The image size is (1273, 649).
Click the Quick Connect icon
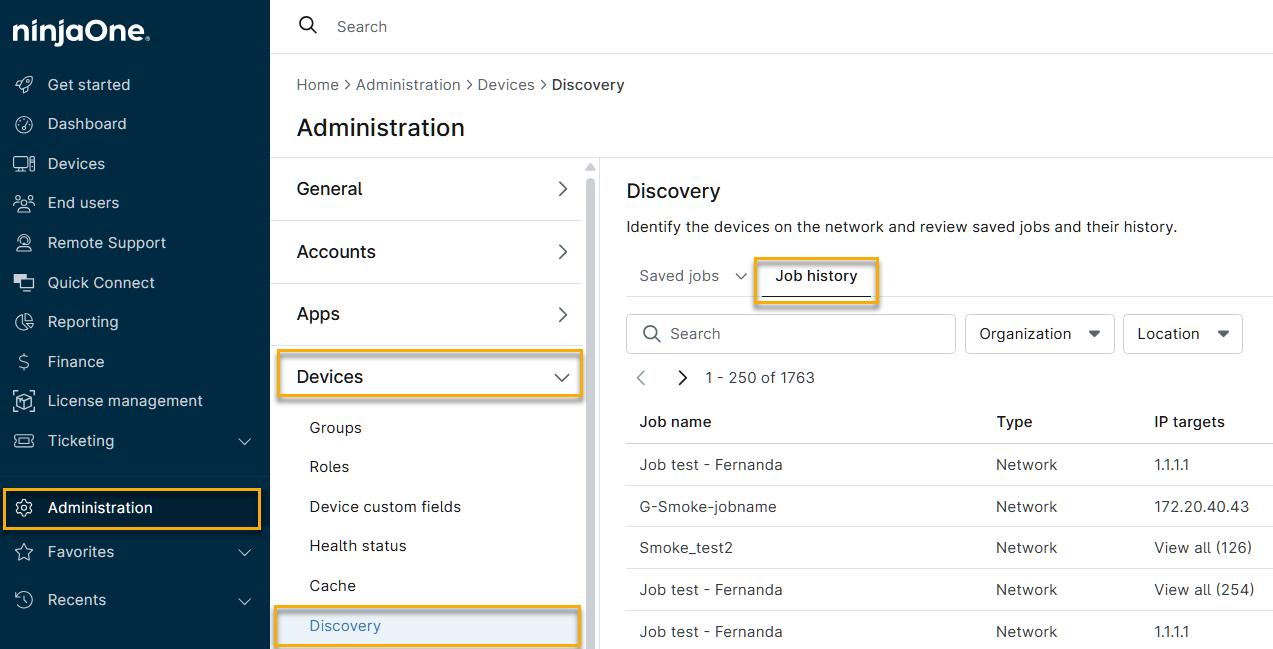24,283
